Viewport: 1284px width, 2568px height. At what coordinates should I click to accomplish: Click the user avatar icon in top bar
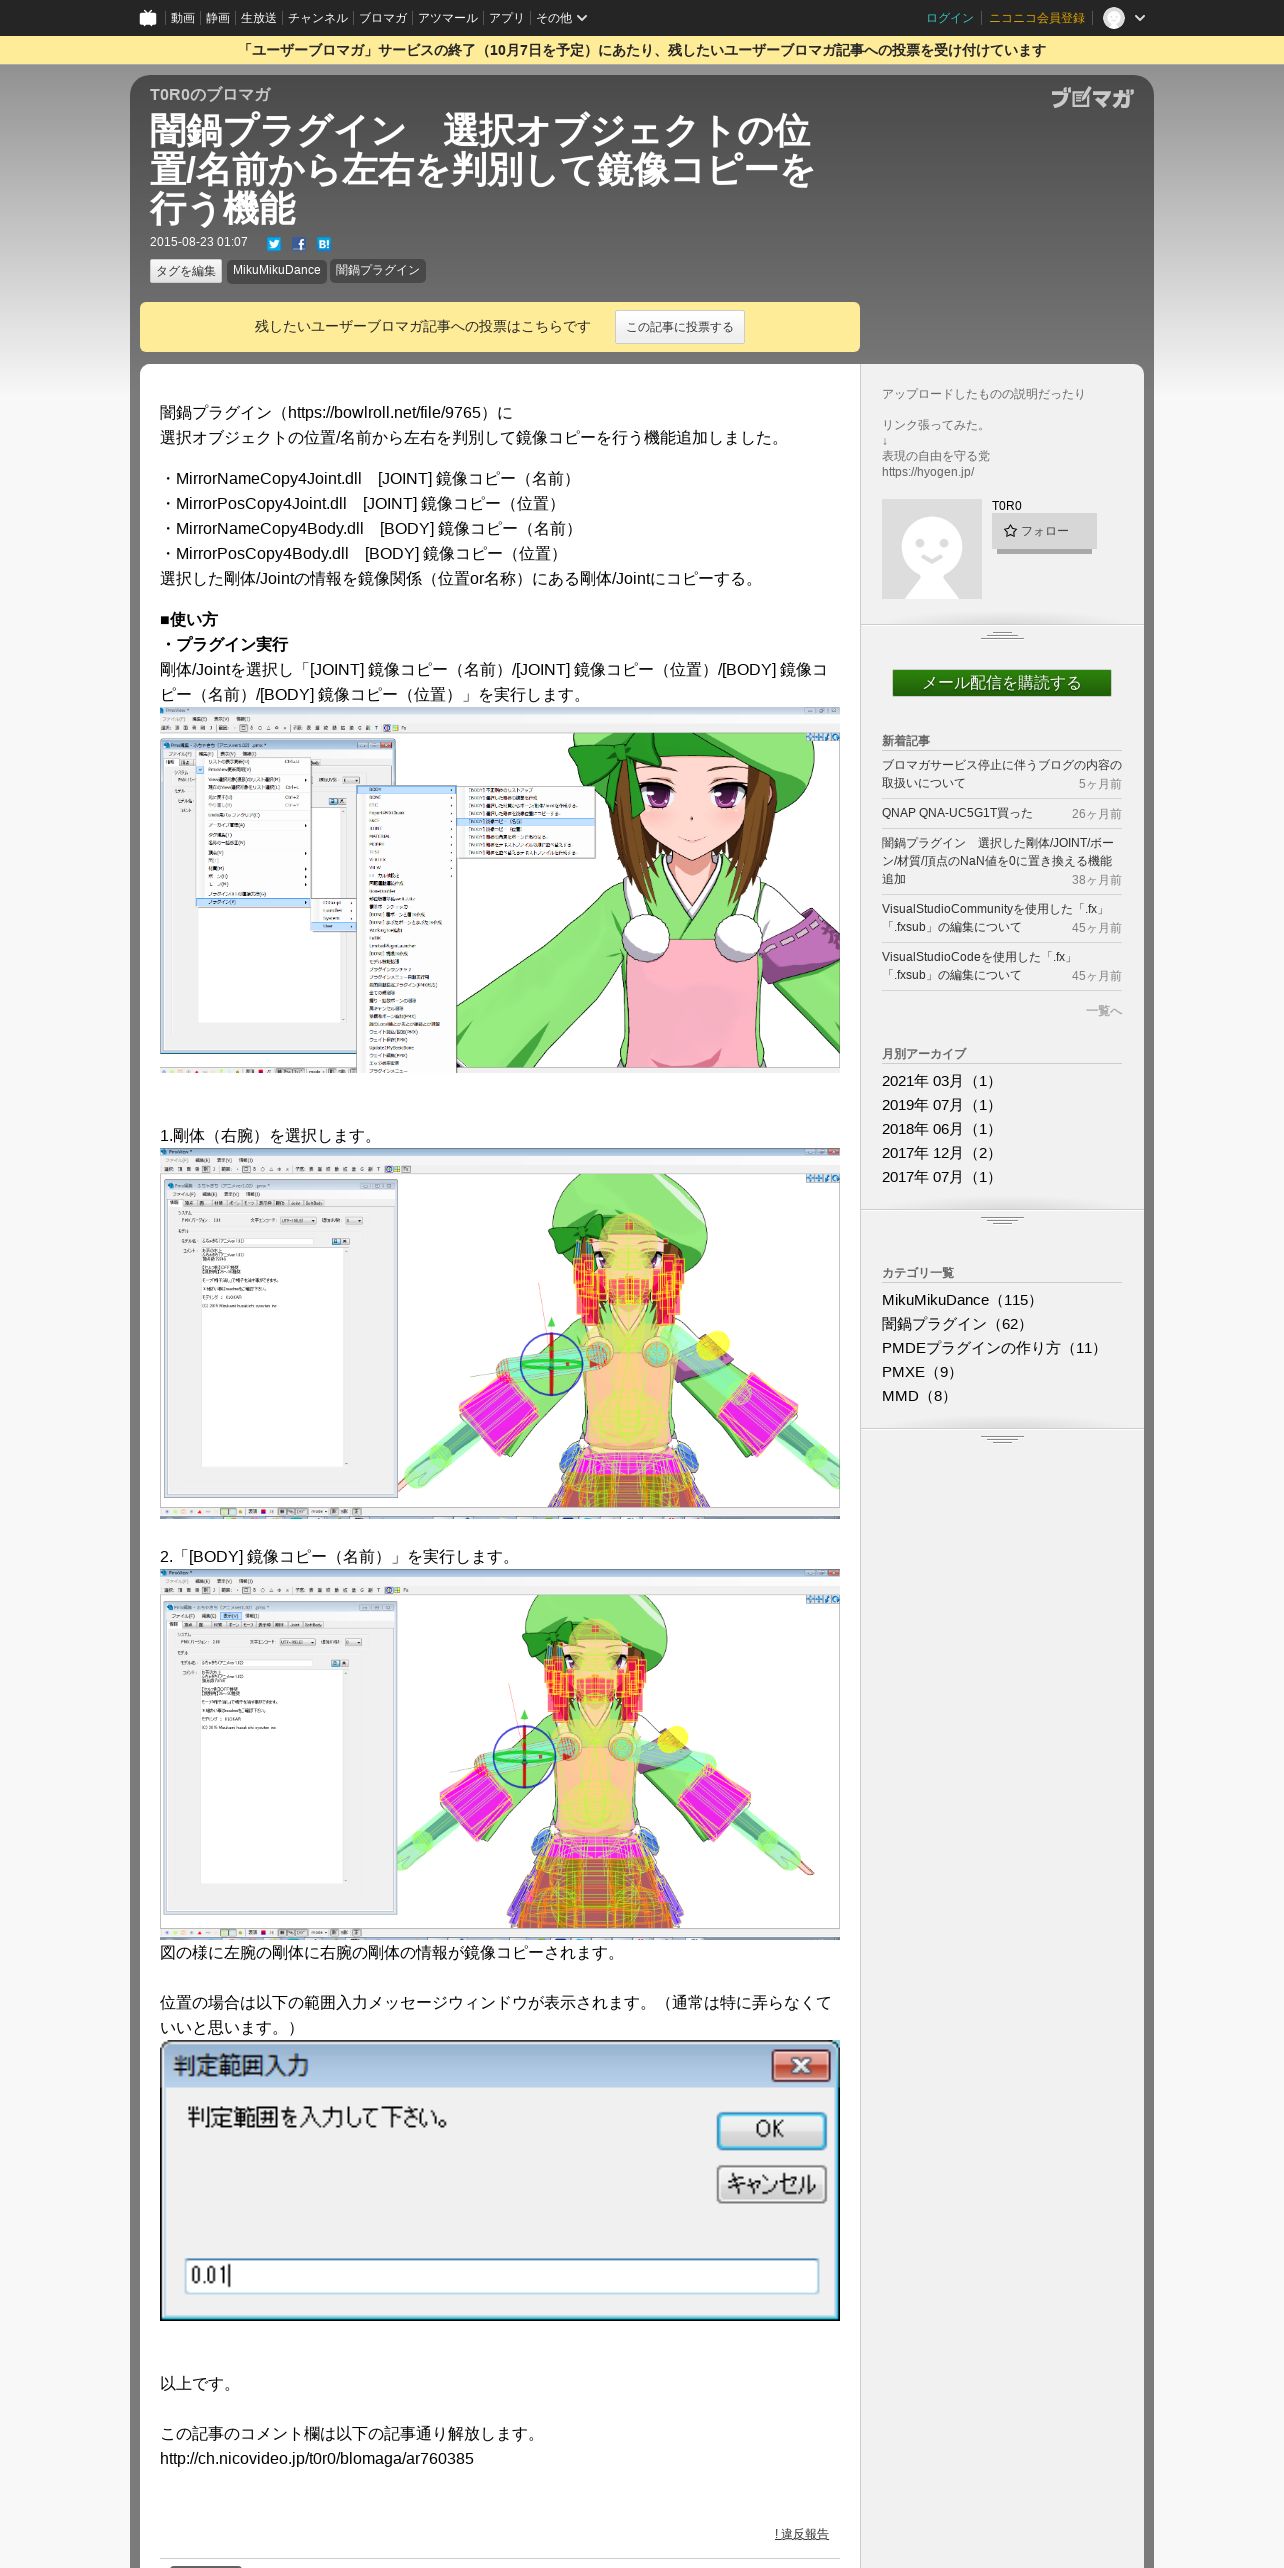coord(1114,18)
